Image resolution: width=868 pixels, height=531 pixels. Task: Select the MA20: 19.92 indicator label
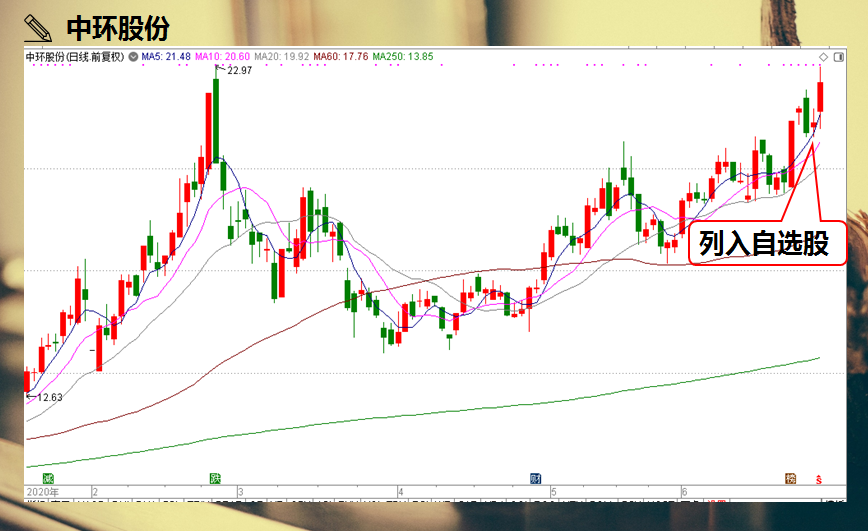[282, 56]
